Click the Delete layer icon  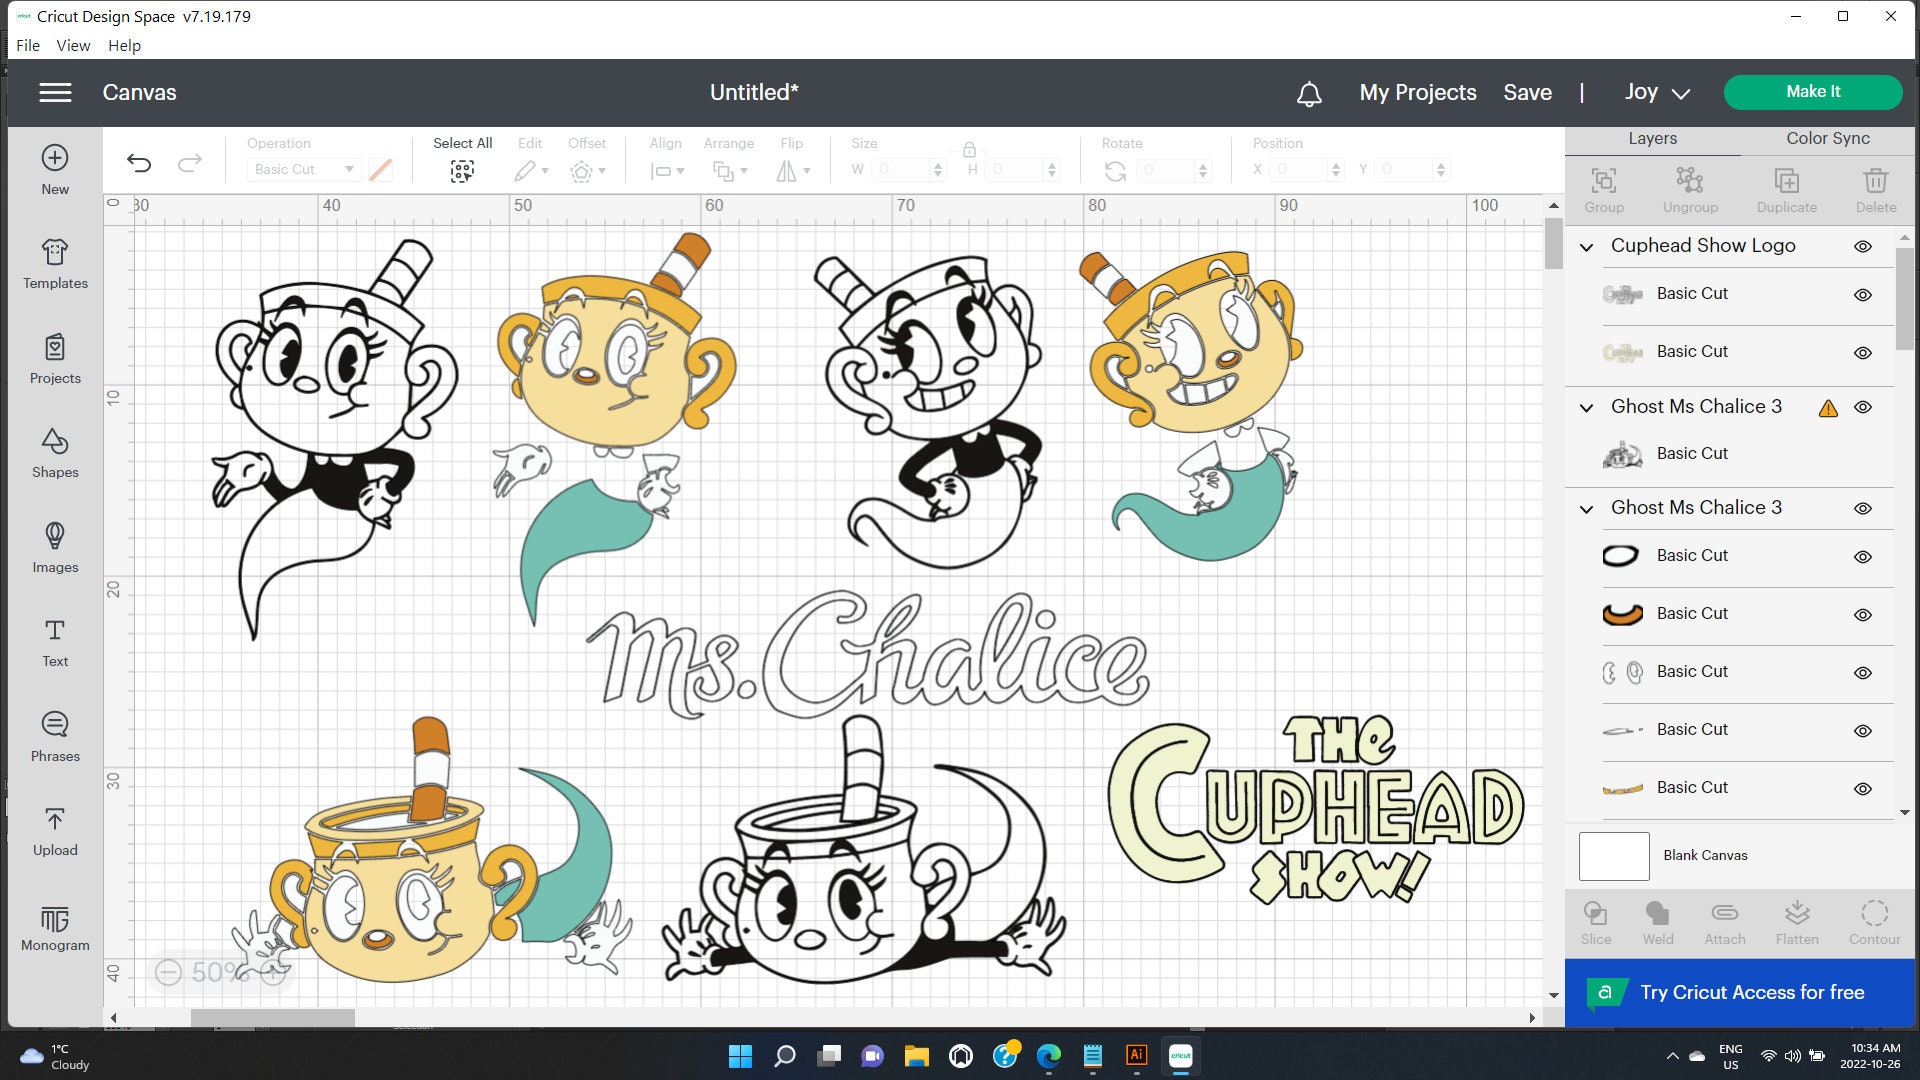[x=1876, y=190]
